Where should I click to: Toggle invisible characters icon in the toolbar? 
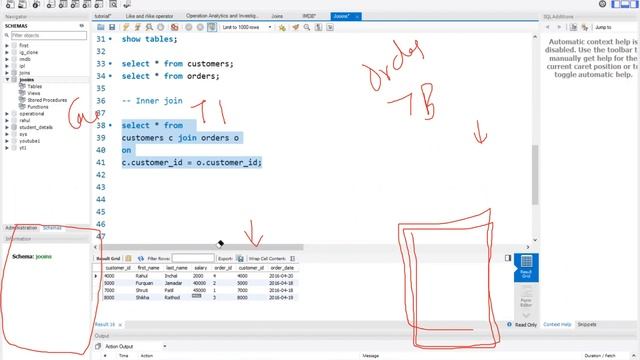[x=318, y=27]
